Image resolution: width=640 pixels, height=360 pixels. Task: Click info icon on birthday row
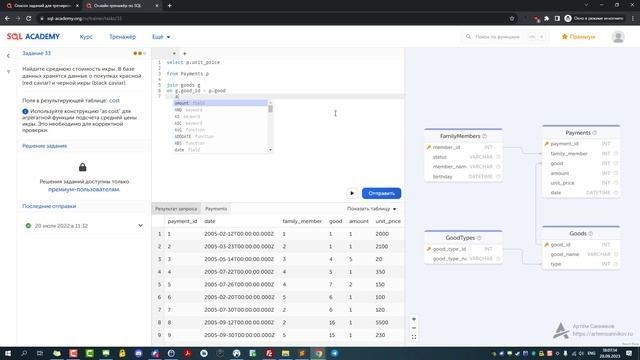tap(498, 177)
